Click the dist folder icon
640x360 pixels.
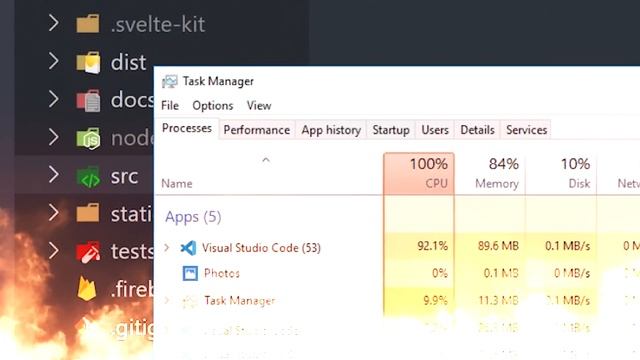[88, 62]
